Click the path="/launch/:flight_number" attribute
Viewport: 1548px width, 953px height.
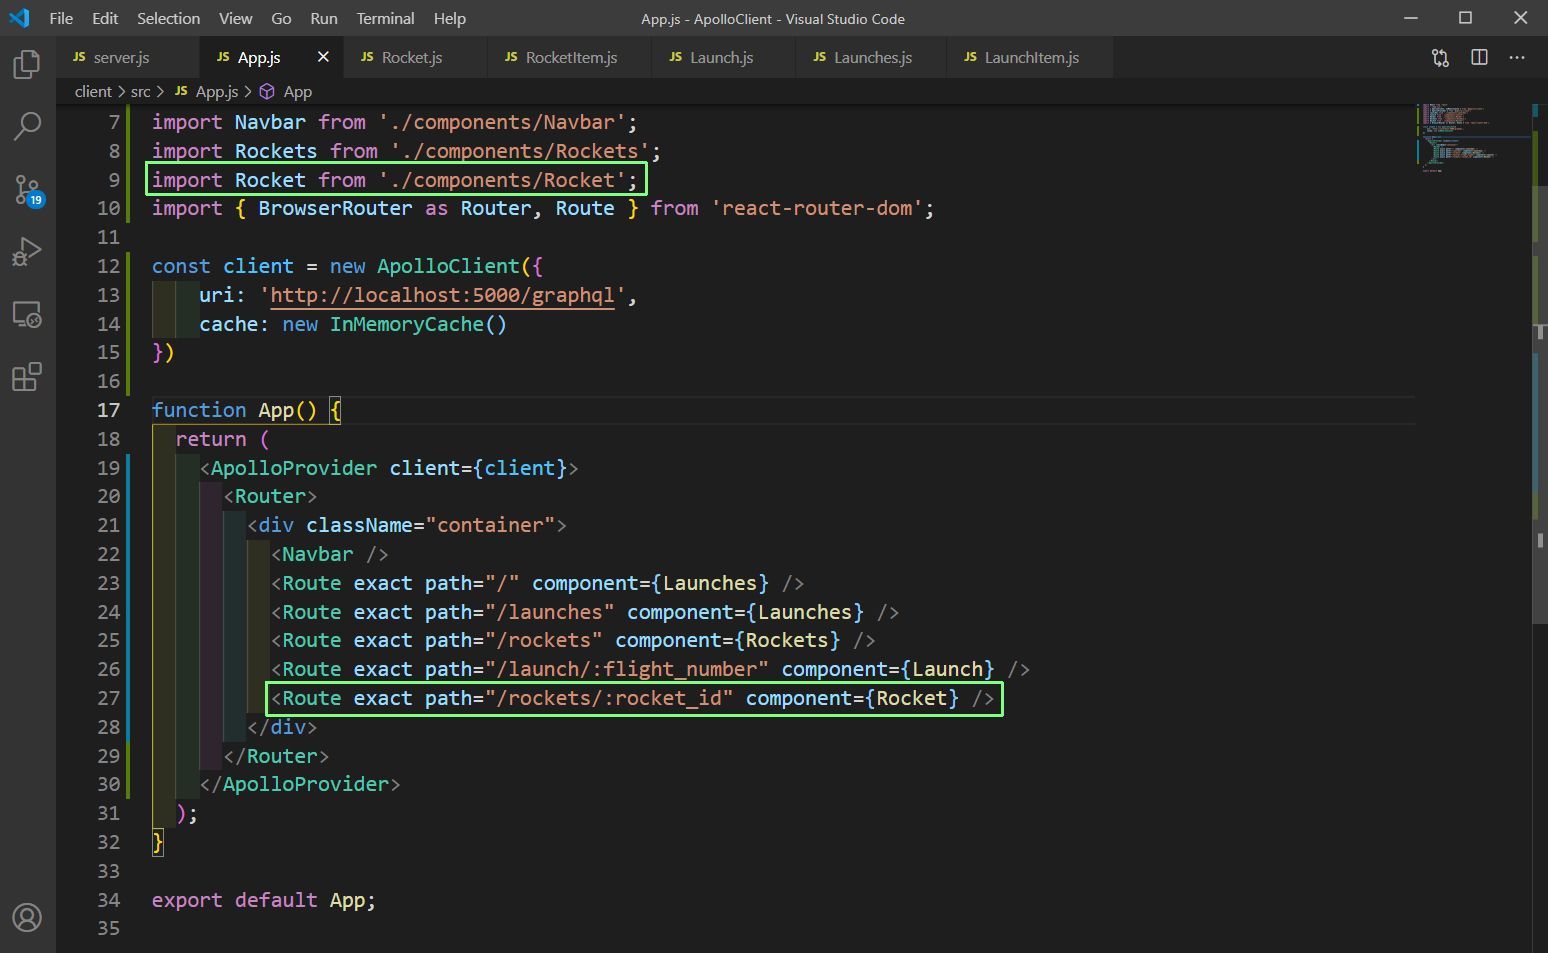596,669
